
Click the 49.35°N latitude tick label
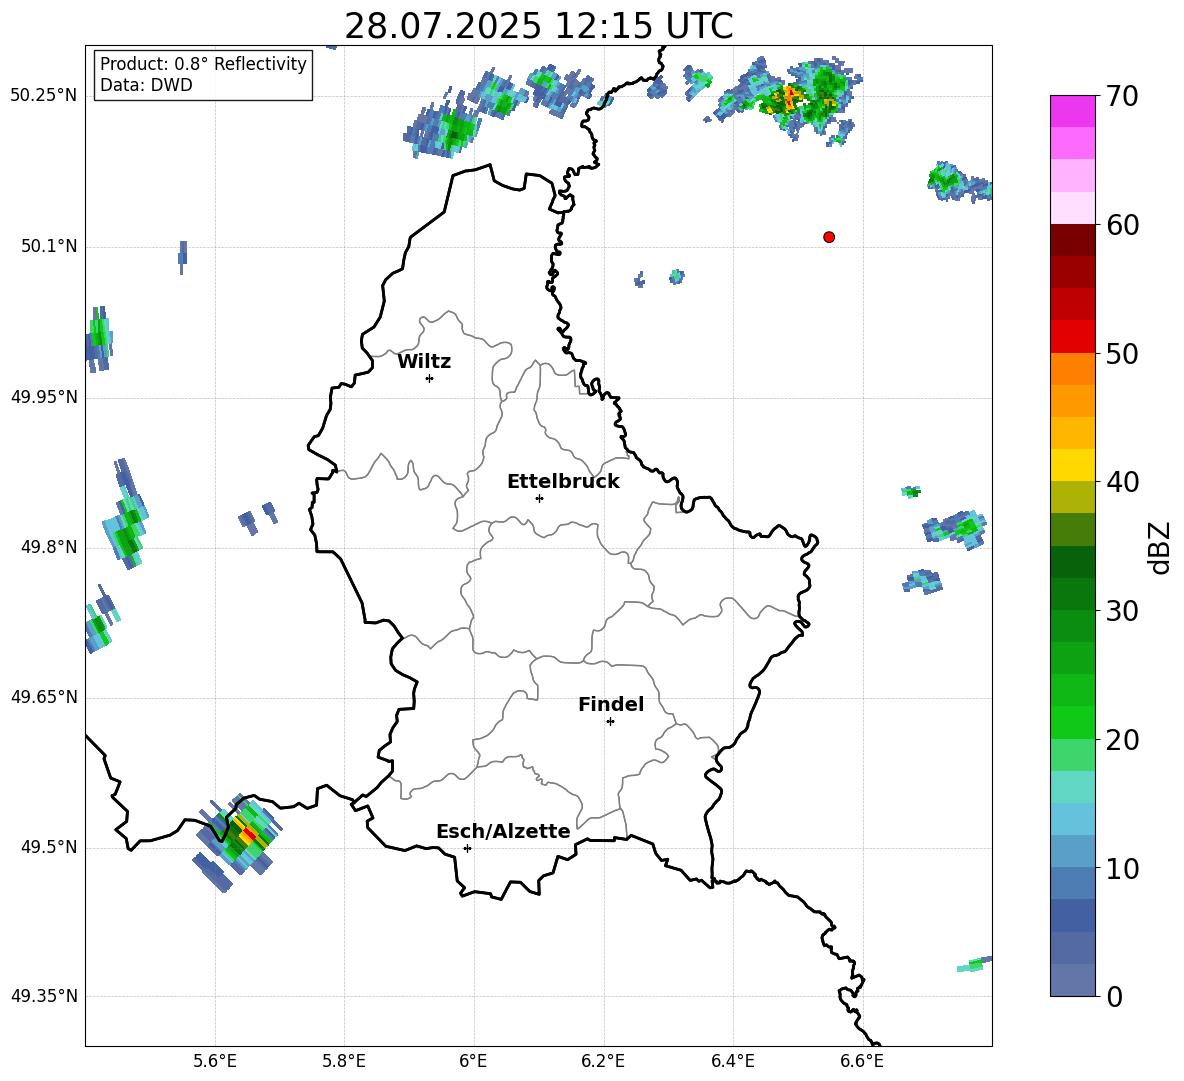(x=44, y=996)
